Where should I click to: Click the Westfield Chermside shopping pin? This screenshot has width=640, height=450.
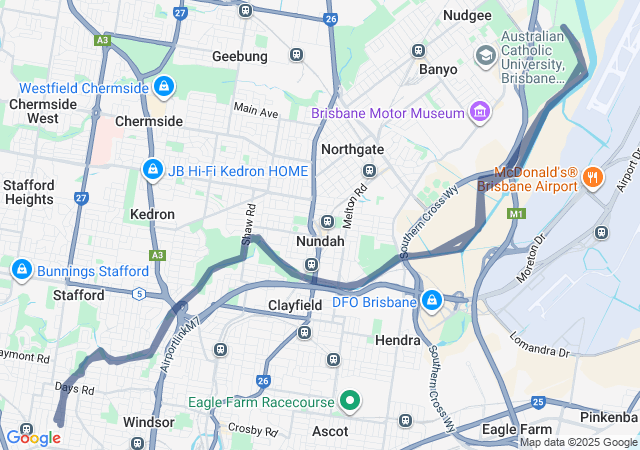point(164,87)
